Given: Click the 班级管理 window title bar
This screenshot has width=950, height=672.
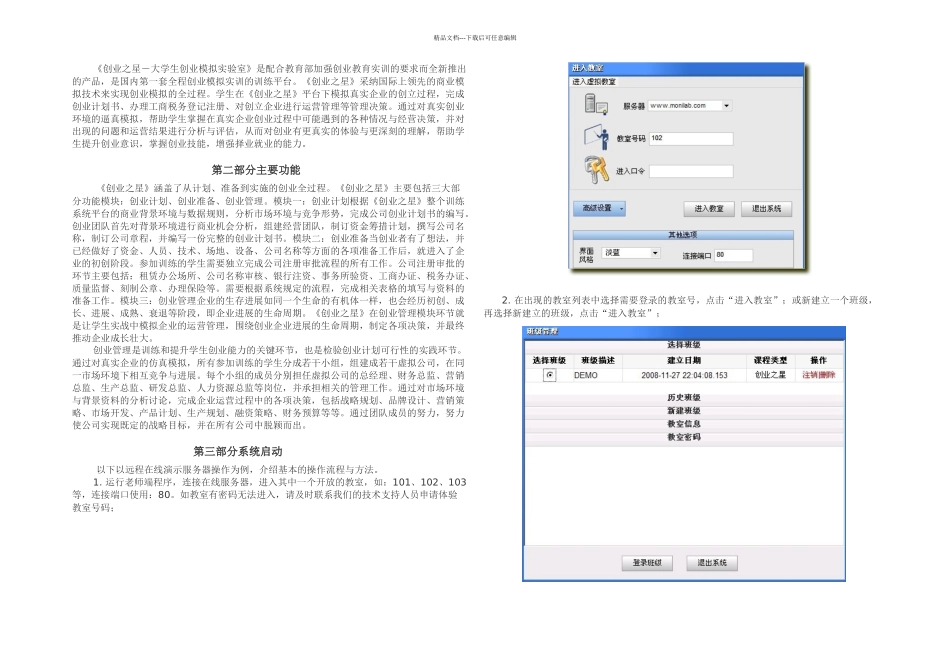Looking at the screenshot, I should [x=684, y=331].
